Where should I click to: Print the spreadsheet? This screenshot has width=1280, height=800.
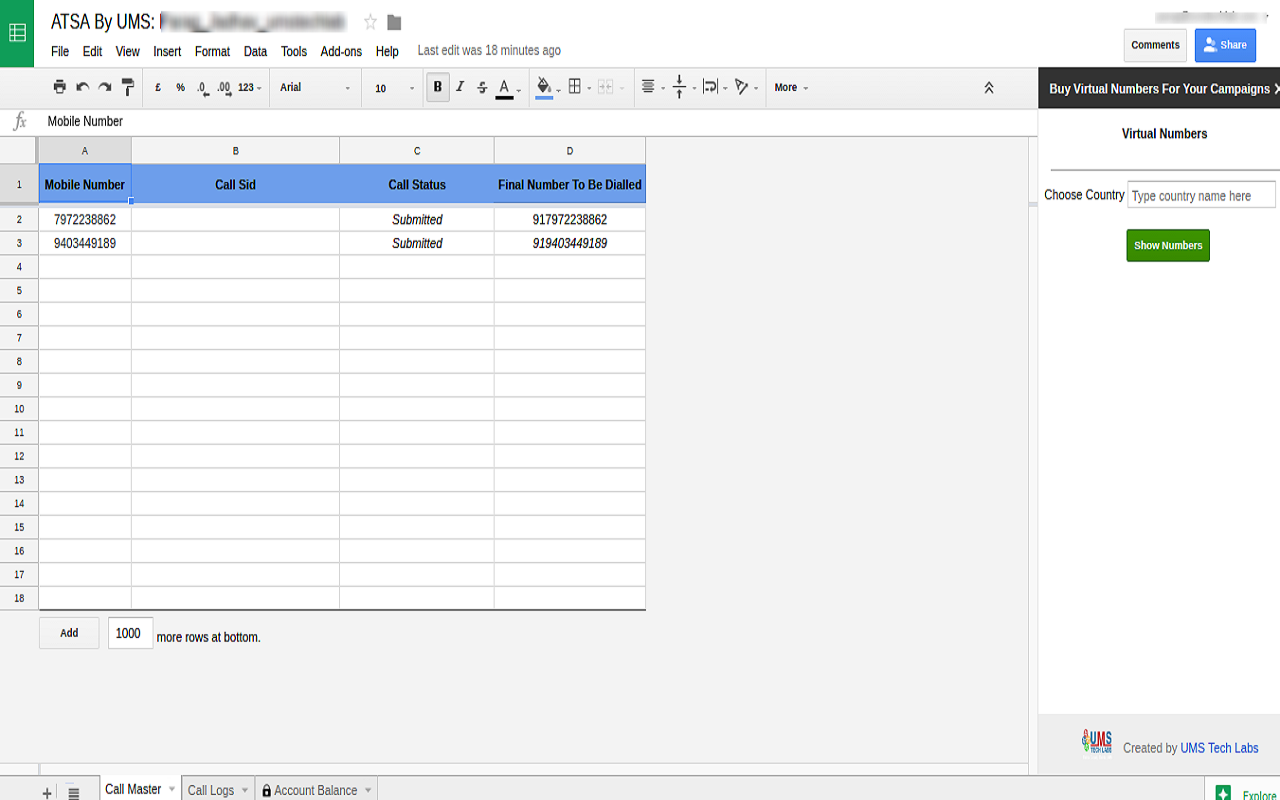tap(59, 87)
